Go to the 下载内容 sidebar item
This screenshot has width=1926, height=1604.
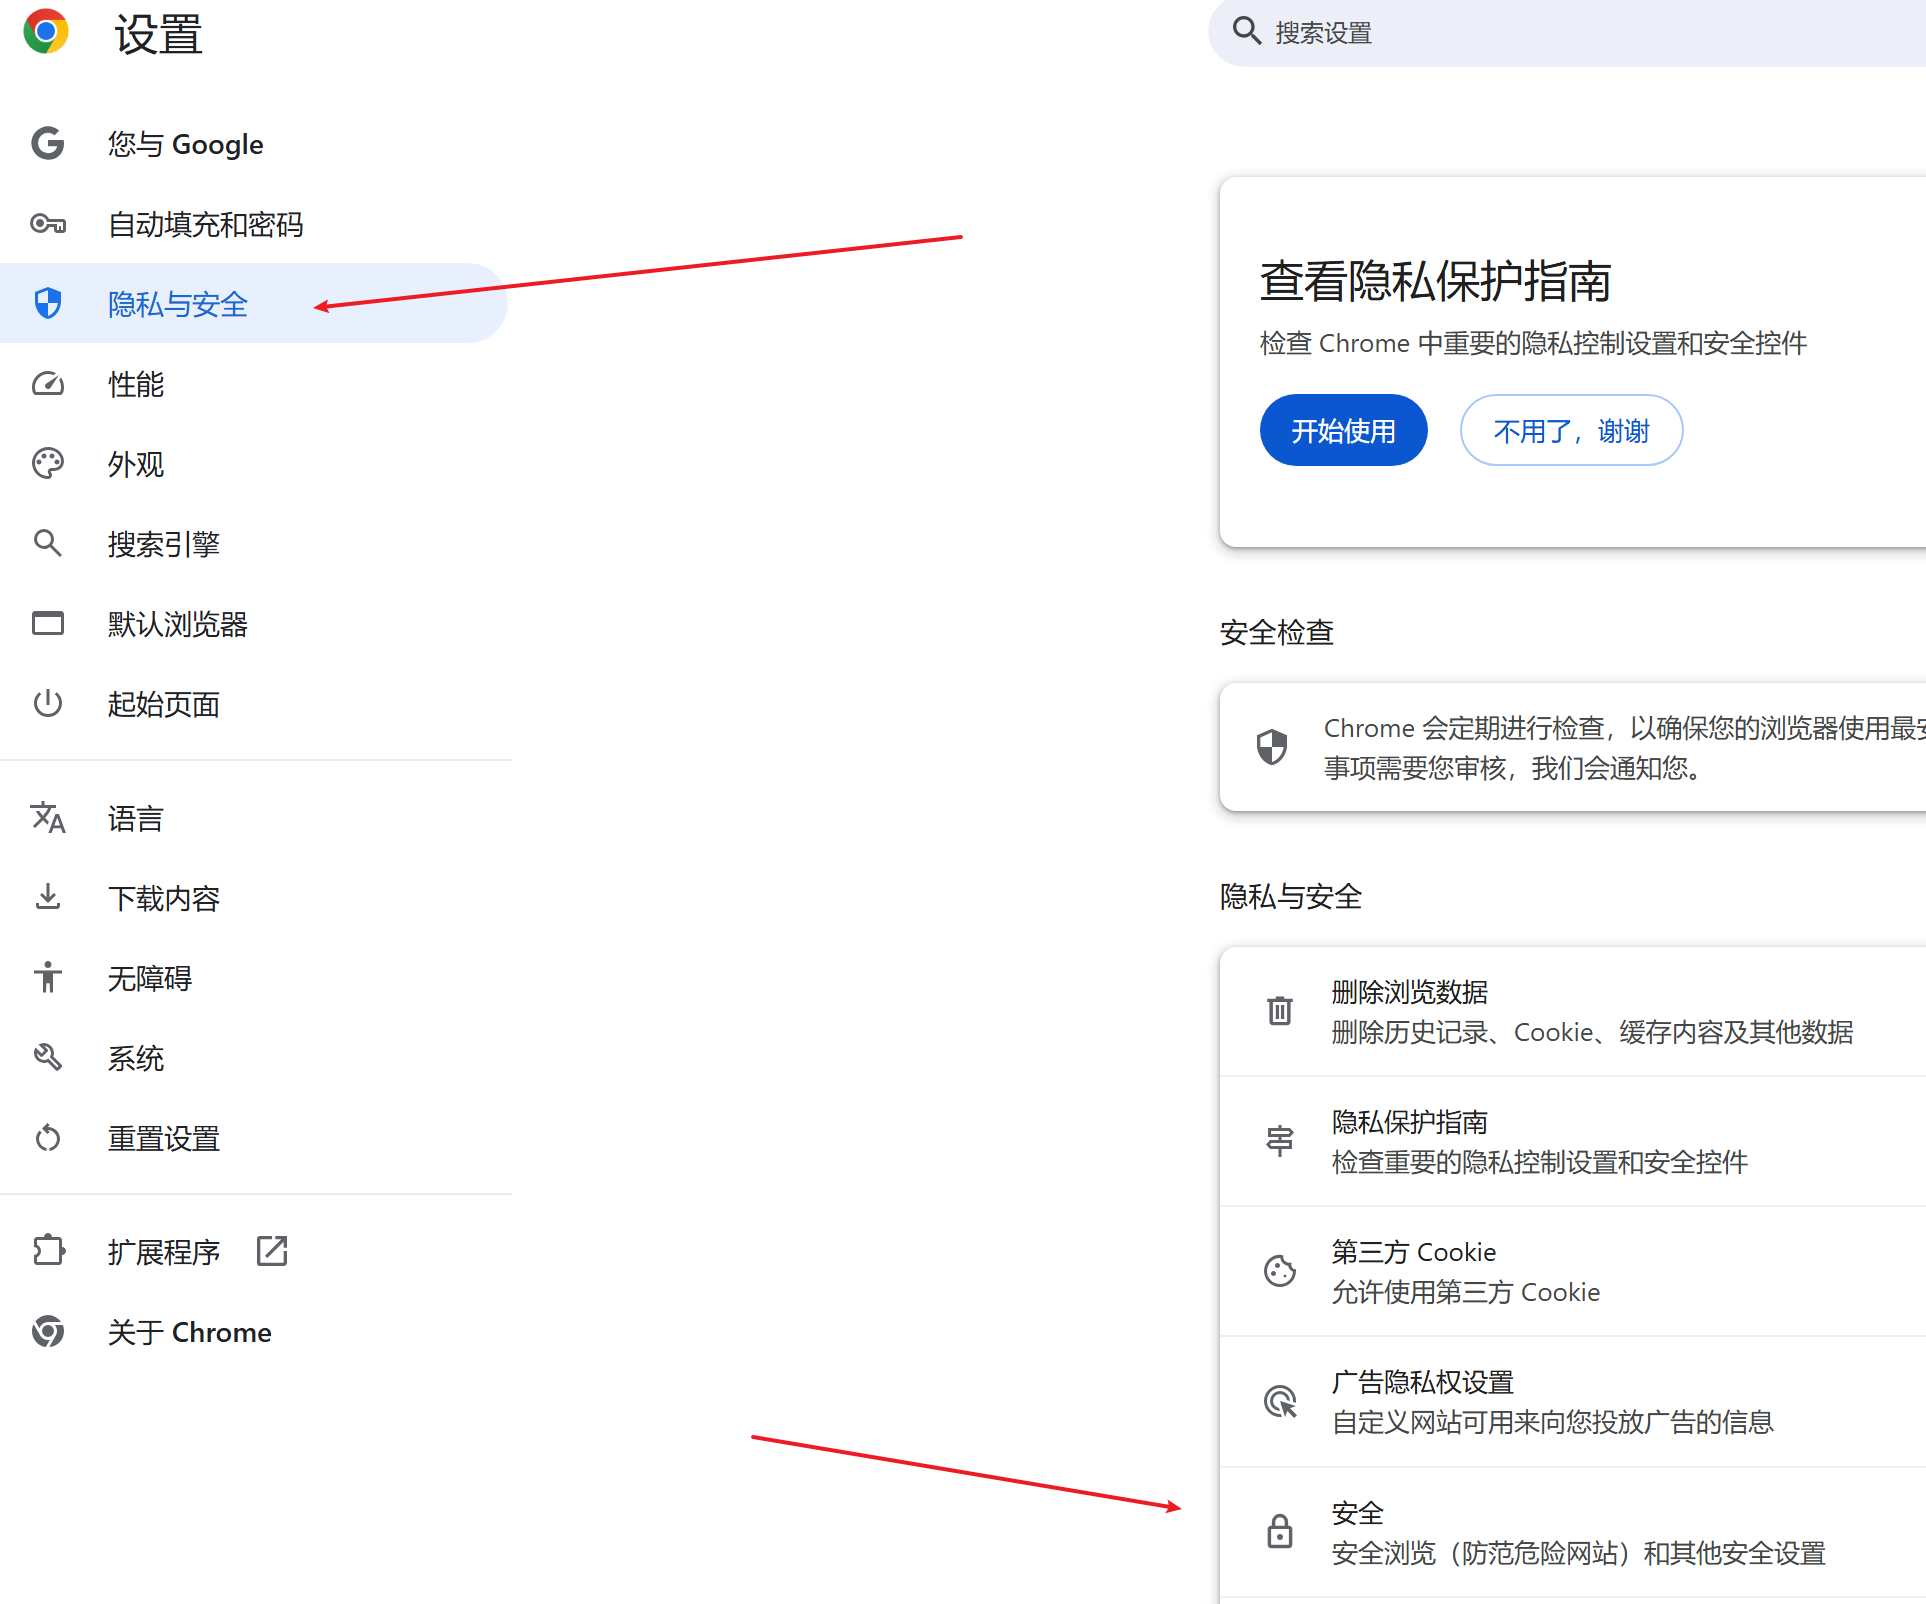tap(164, 898)
